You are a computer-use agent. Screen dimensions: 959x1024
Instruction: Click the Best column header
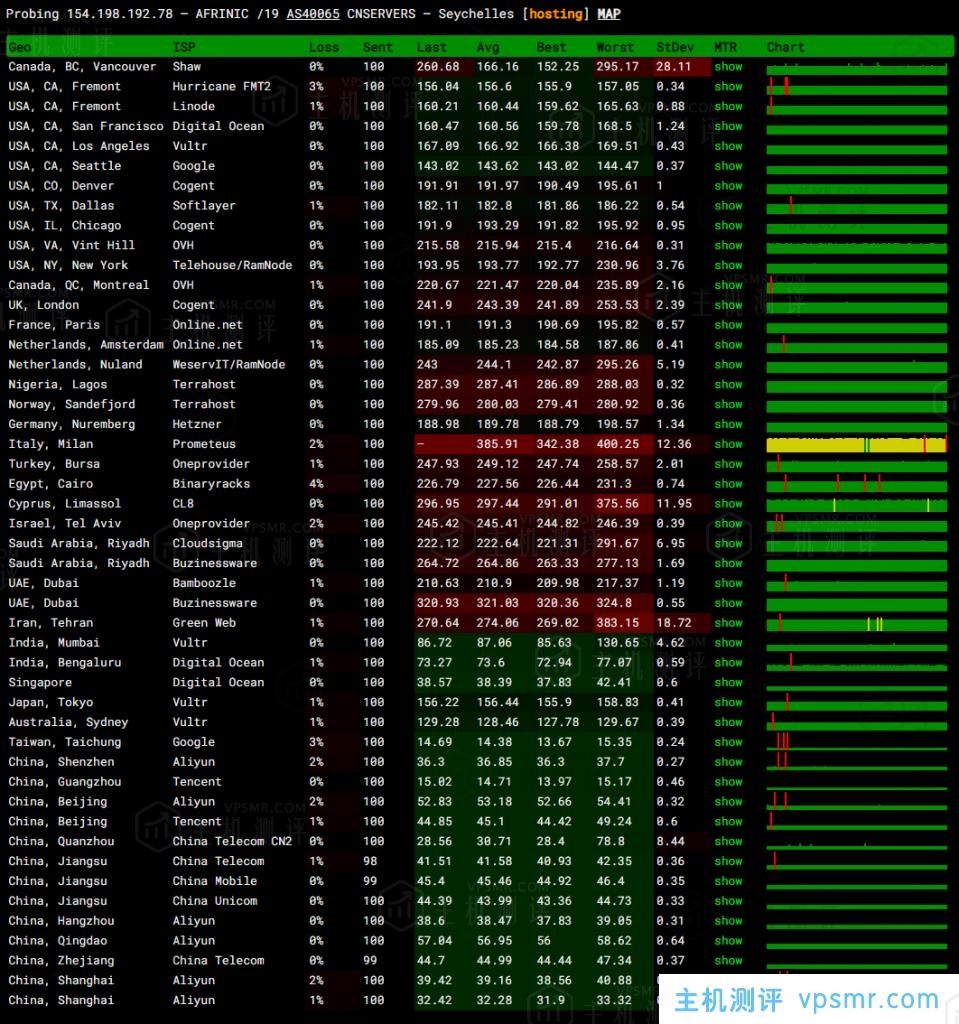(551, 47)
